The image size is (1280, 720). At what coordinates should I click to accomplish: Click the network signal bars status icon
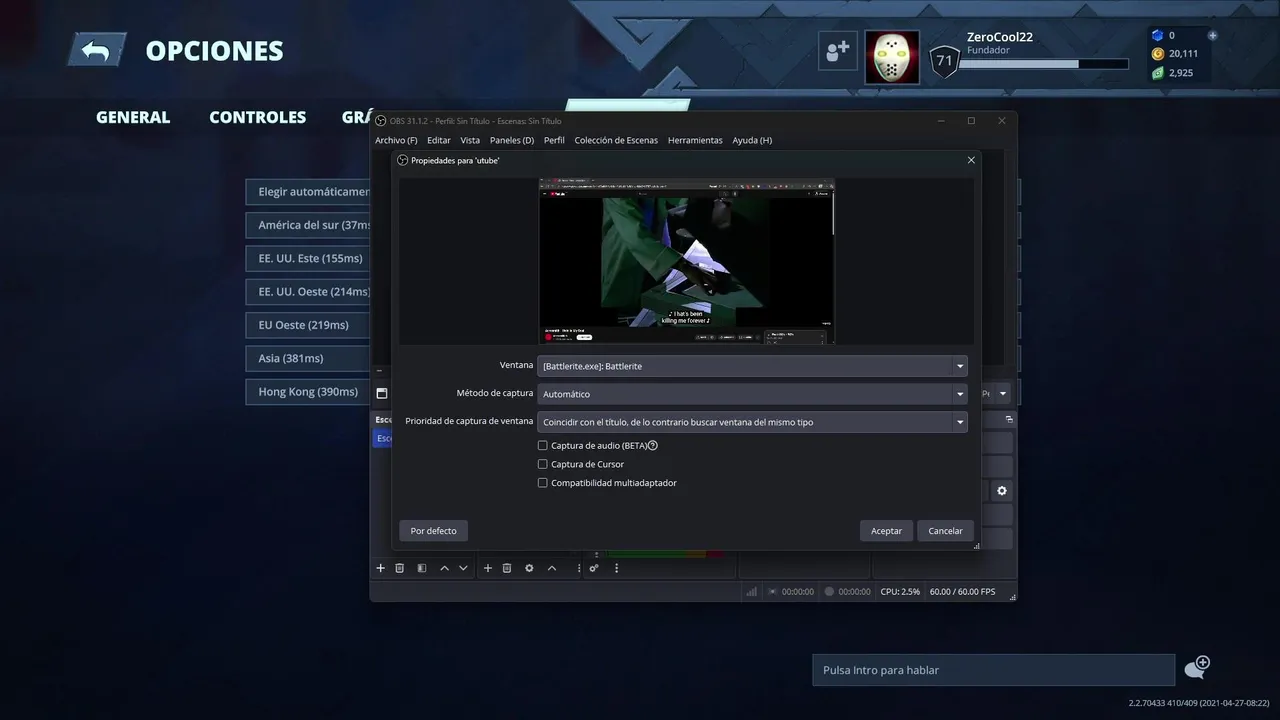coord(751,591)
